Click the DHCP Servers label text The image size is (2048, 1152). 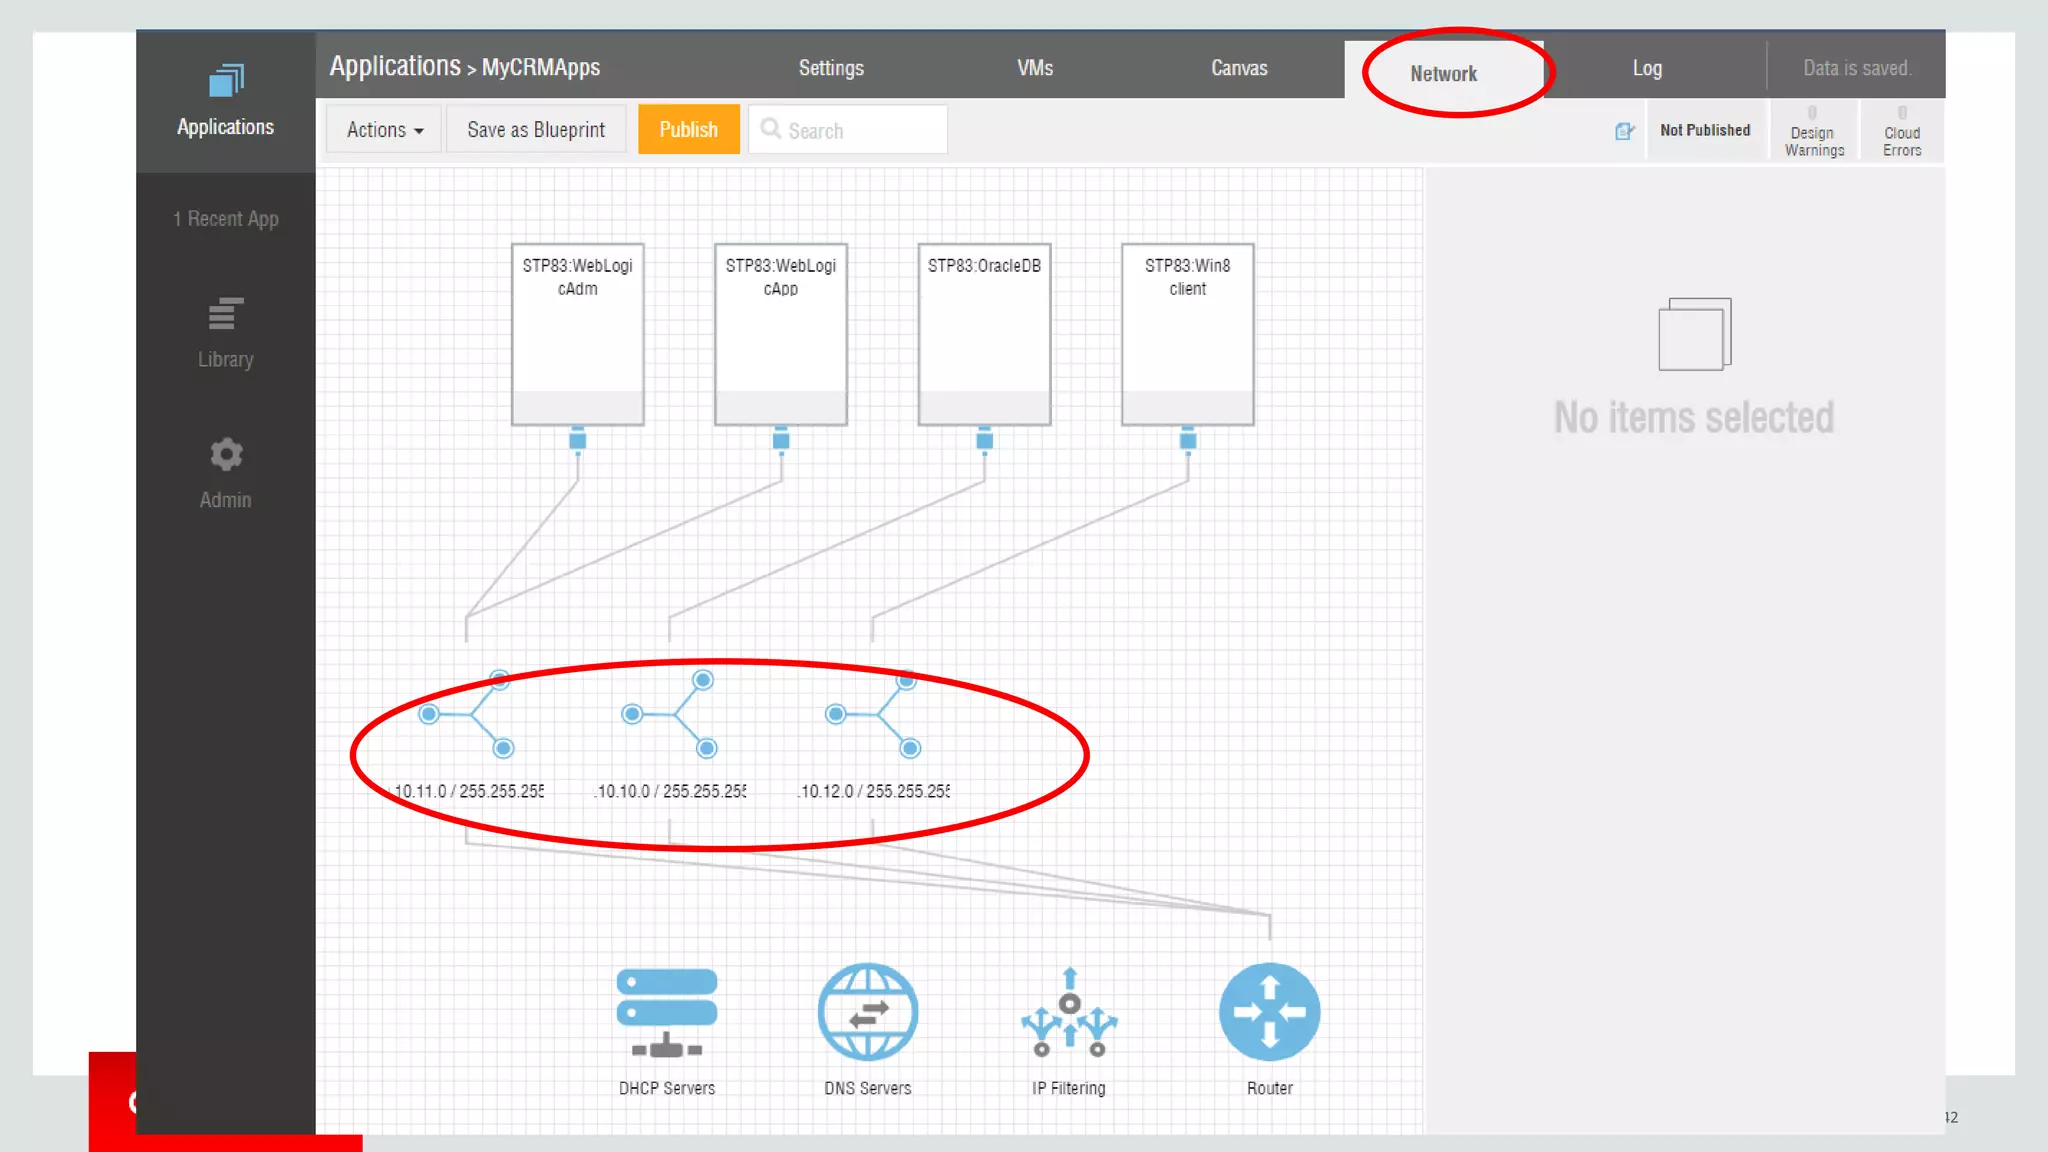(x=667, y=1088)
